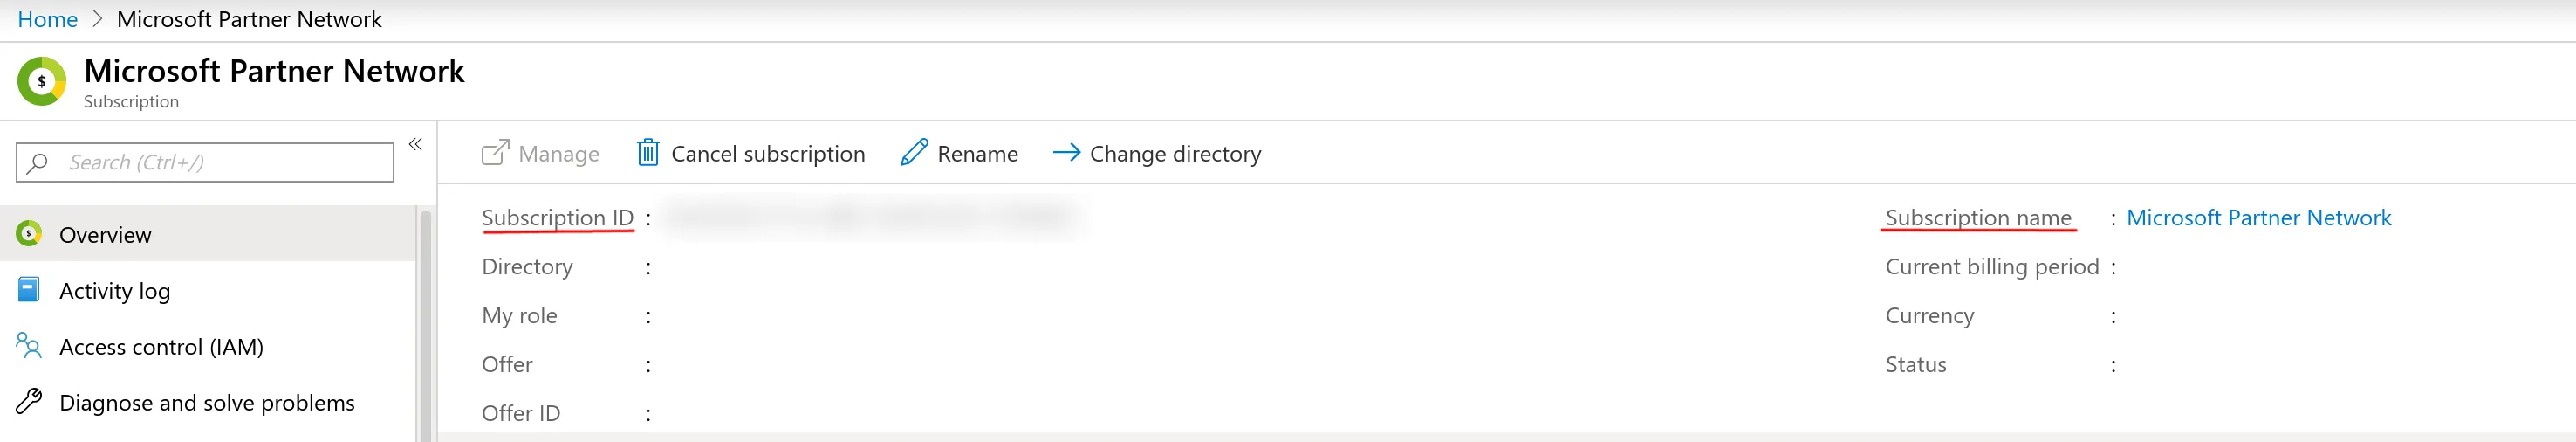The height and width of the screenshot is (442, 2576).
Task: Click the Activity log book icon
Action: click(x=29, y=290)
